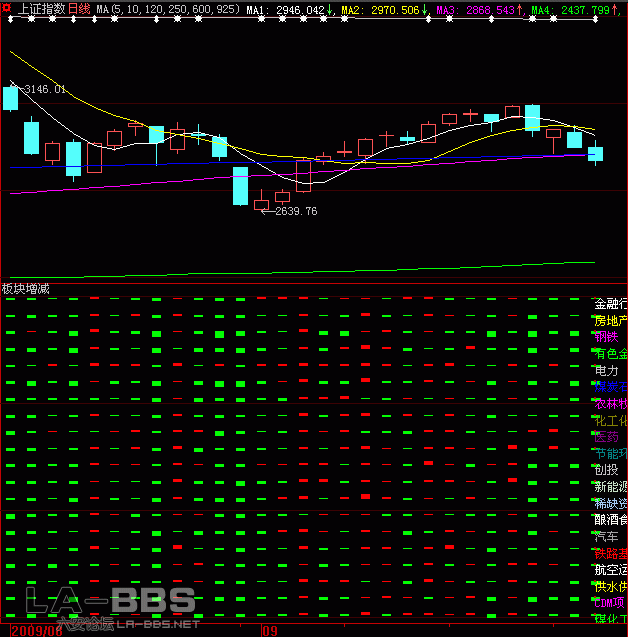Select the magenta 钢铁 sector label

click(607, 337)
